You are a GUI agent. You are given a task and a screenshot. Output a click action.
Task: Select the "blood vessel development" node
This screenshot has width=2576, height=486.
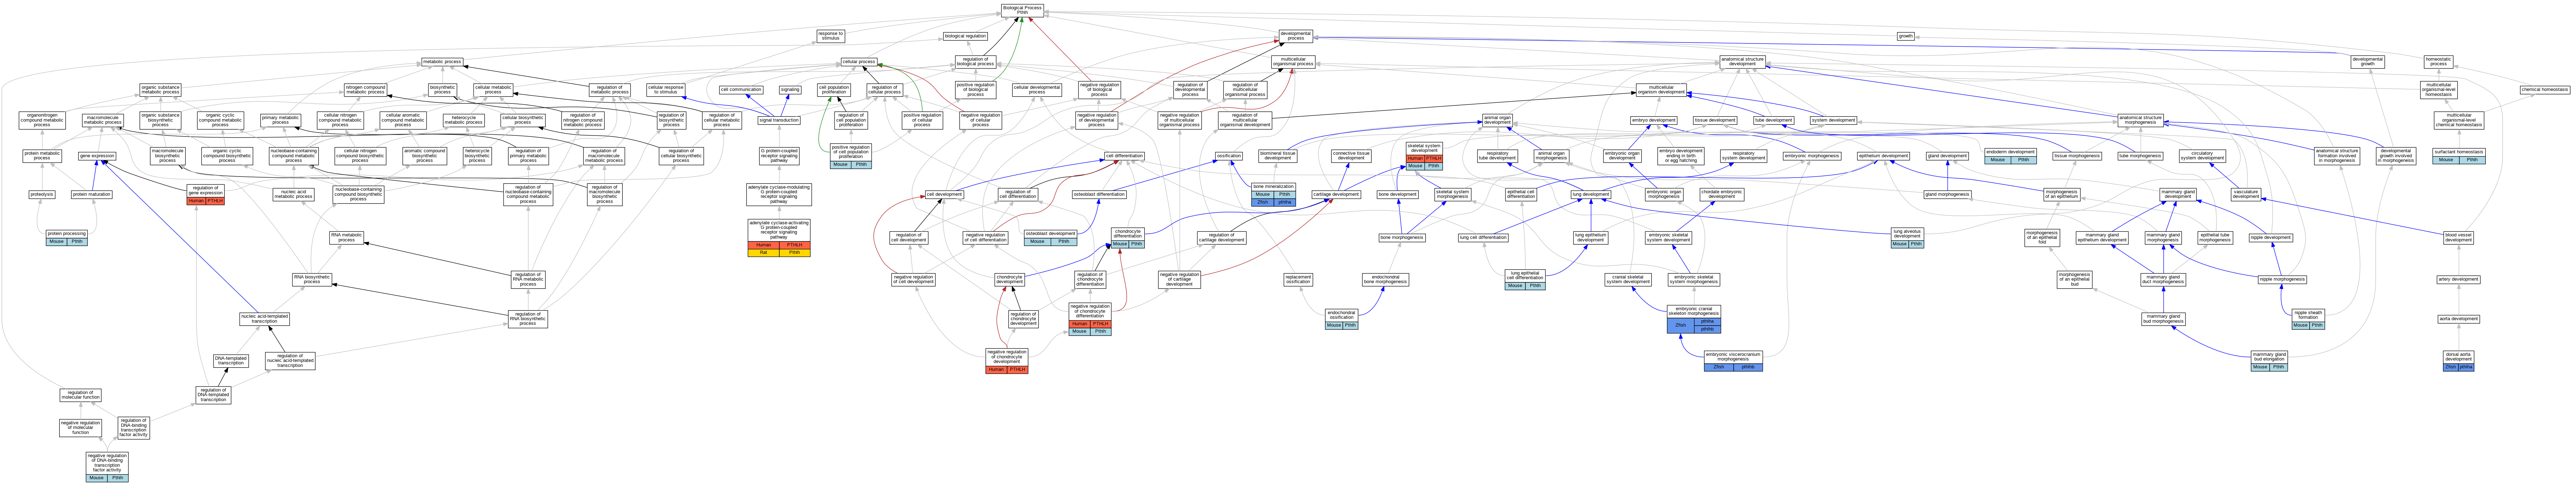2459,238
